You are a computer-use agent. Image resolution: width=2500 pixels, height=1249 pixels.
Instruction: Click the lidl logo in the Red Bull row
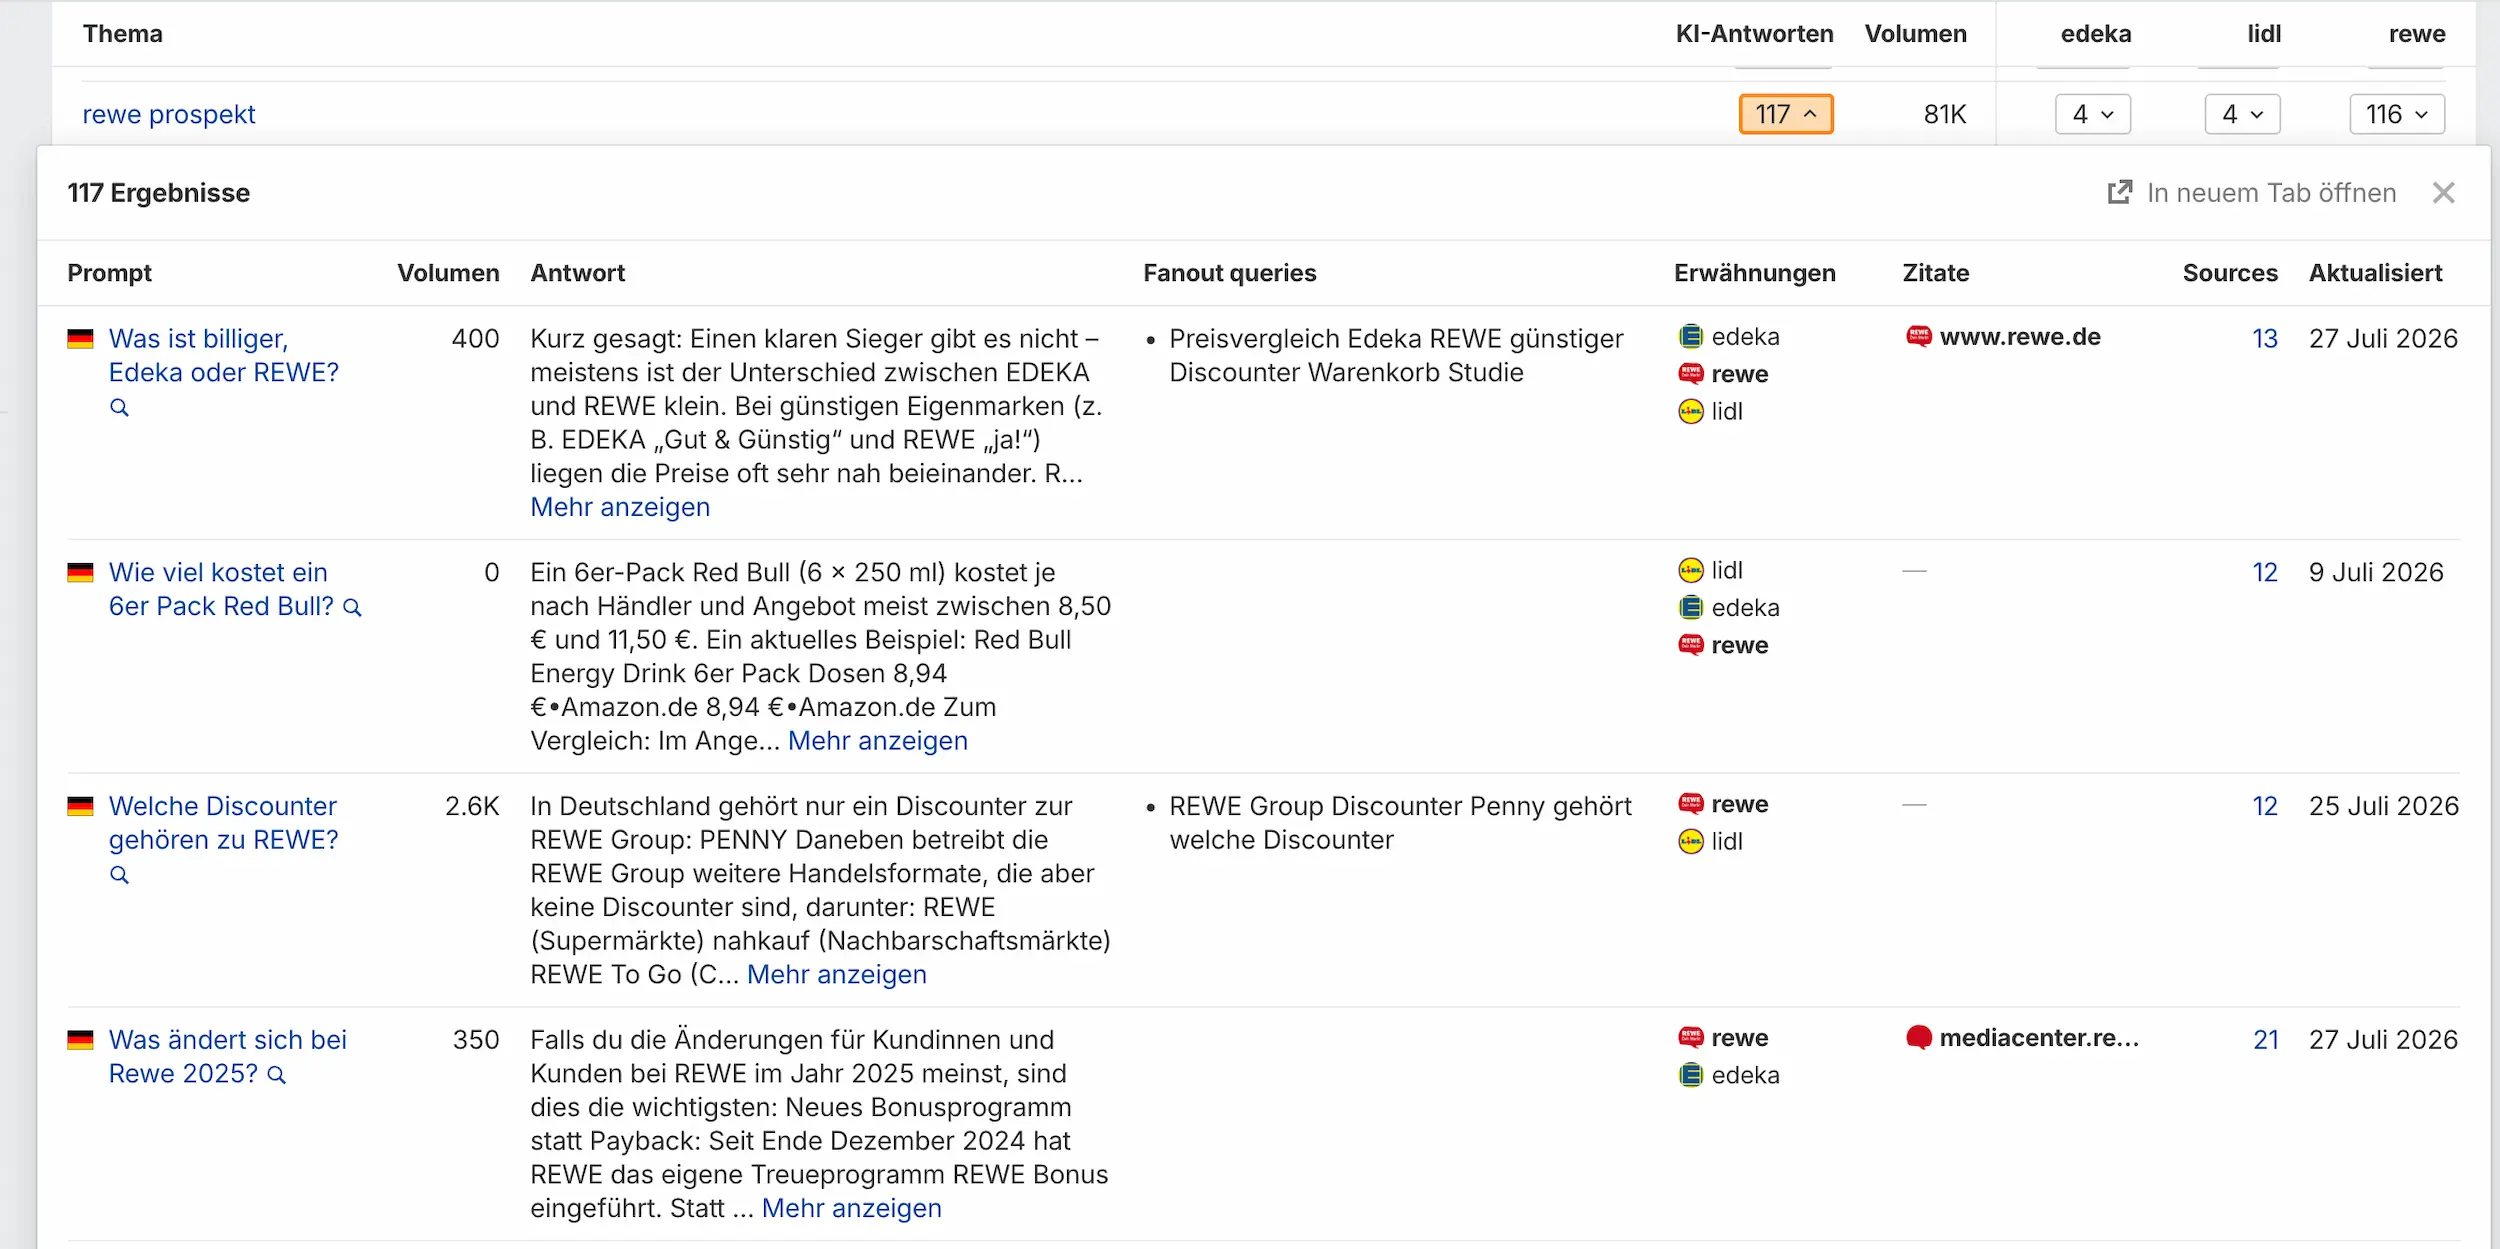(1690, 570)
